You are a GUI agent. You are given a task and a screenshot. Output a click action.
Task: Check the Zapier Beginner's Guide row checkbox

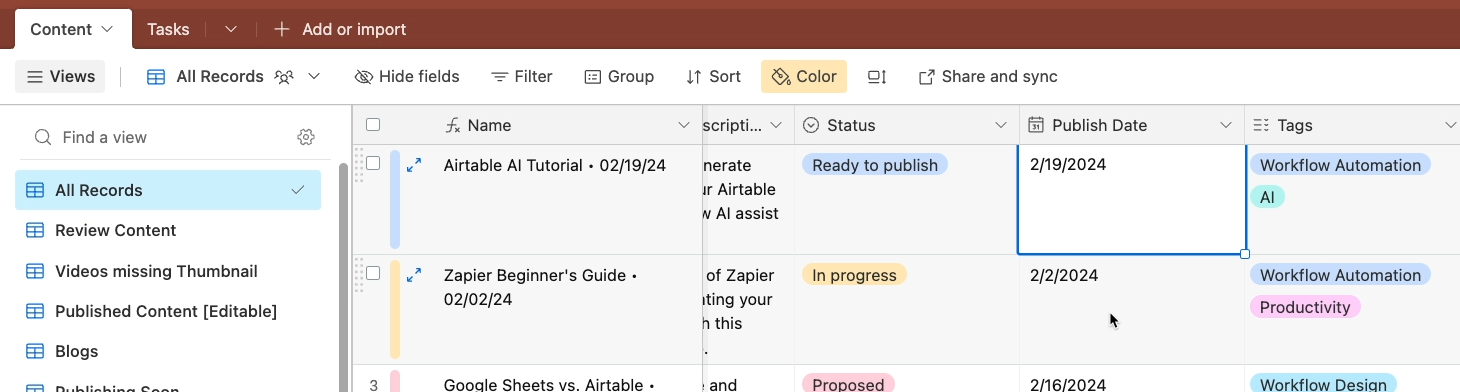373,273
